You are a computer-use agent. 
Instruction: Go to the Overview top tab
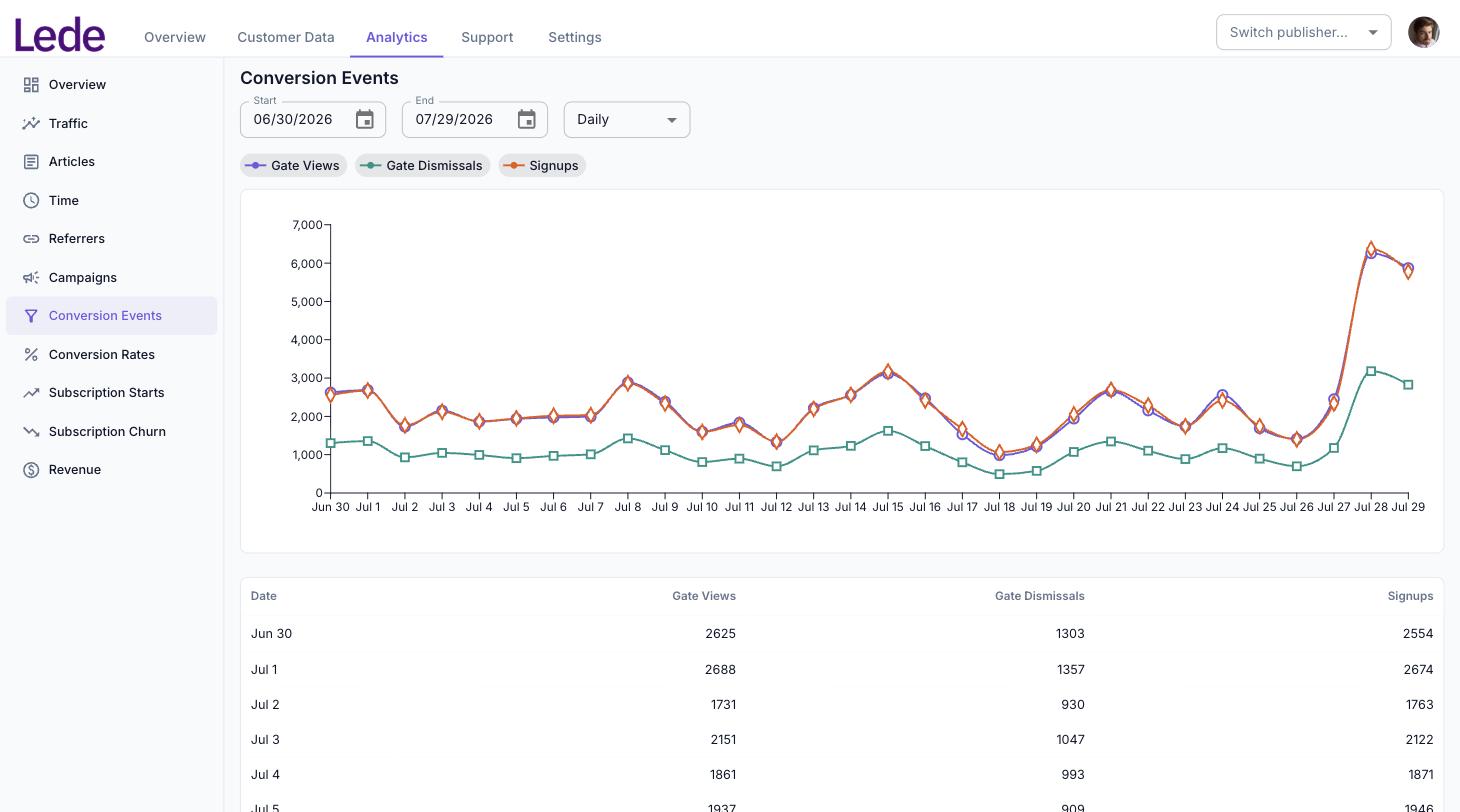175,37
